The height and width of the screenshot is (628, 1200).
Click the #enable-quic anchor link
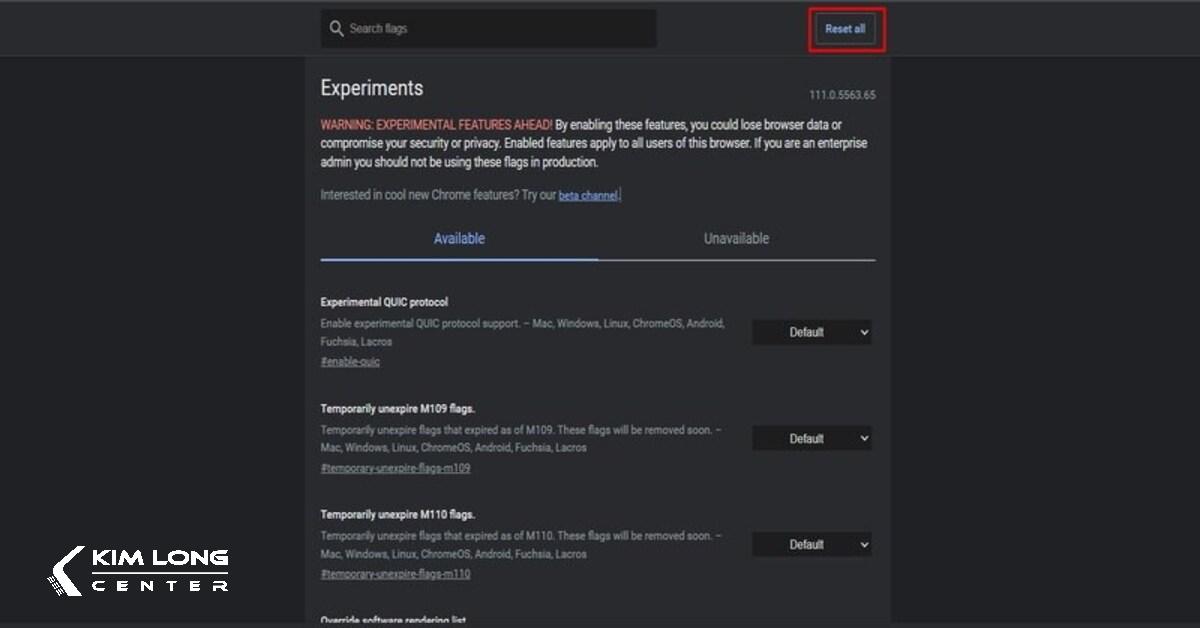pyautogui.click(x=350, y=362)
